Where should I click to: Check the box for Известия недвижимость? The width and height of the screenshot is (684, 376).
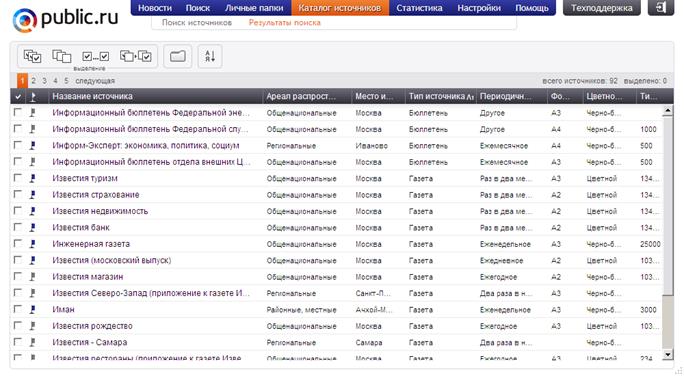(17, 211)
